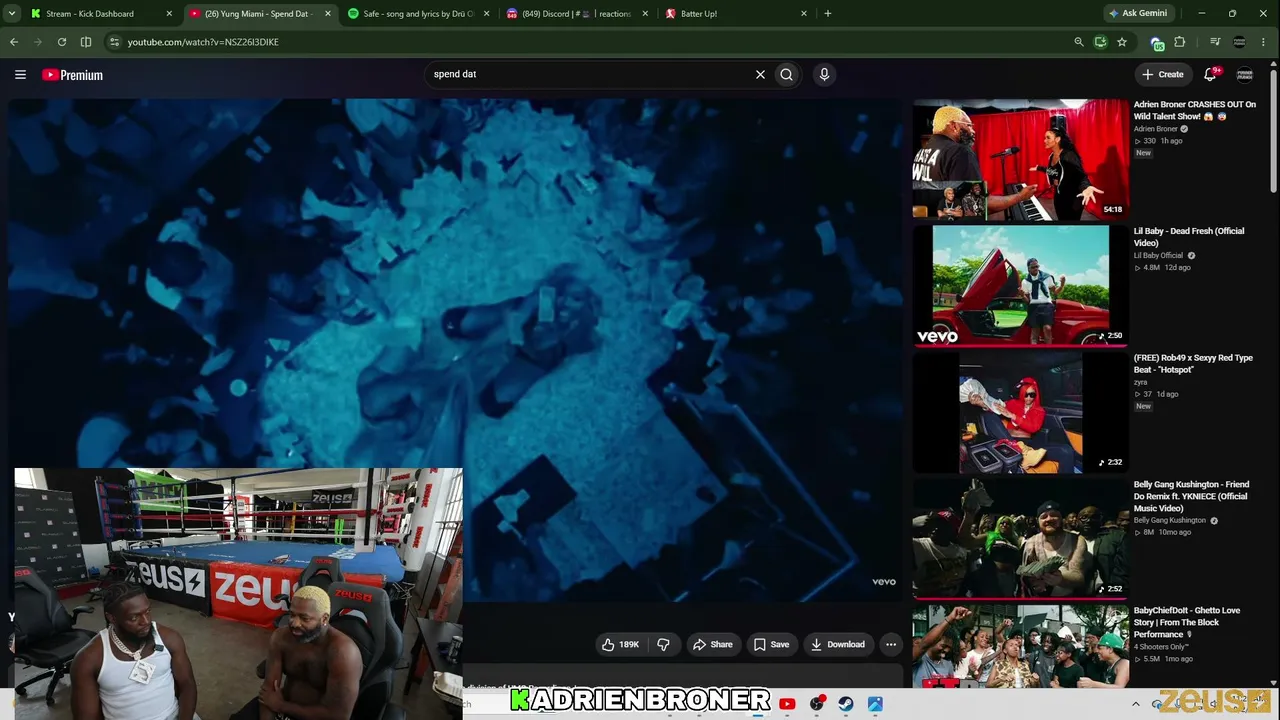Viewport: 1280px width, 720px height.
Task: Switch to Safe song and lyrics Spotify tab
Action: pyautogui.click(x=418, y=14)
